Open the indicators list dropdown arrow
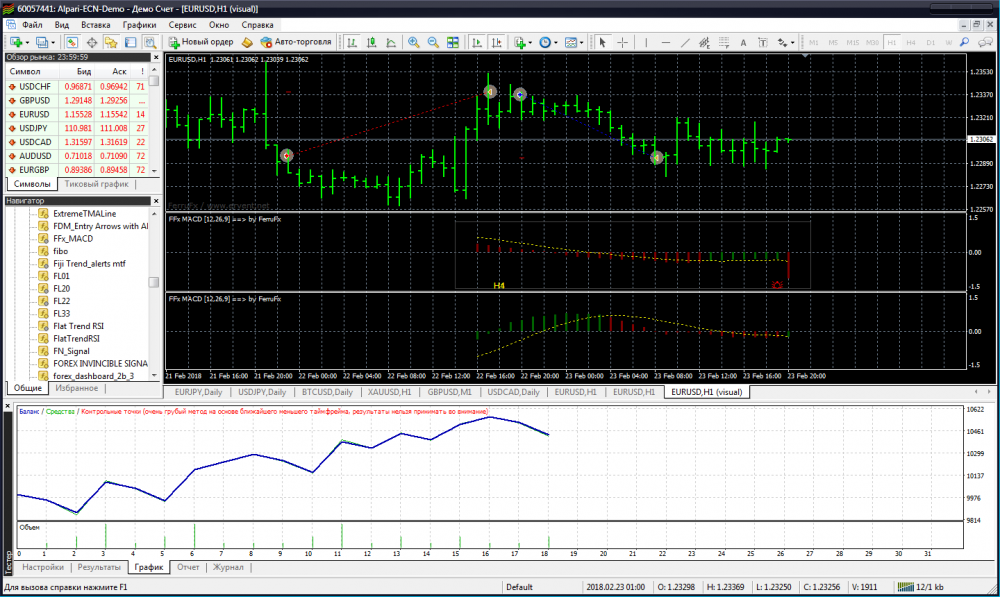 532,42
